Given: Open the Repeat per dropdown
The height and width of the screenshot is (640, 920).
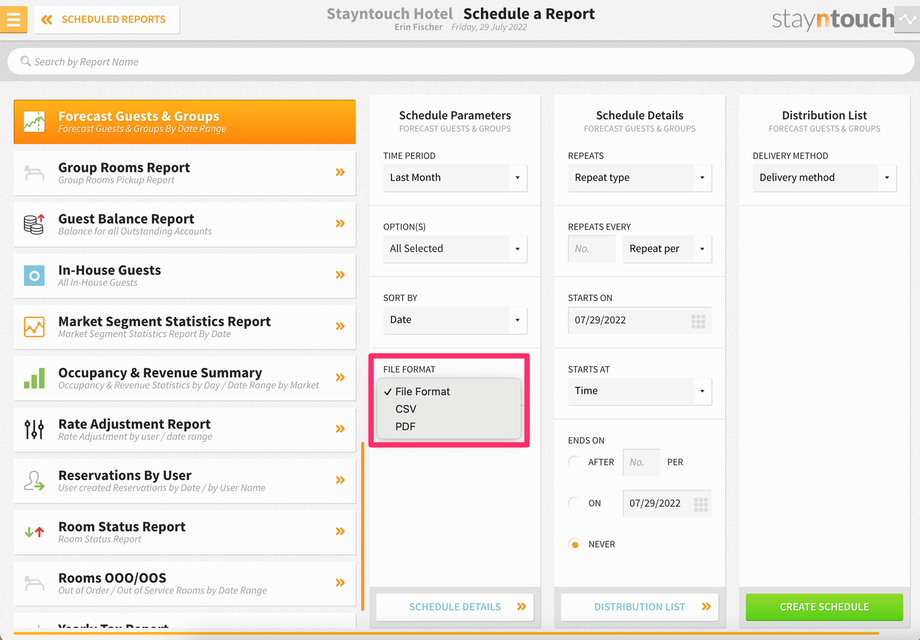Looking at the screenshot, I should click(667, 249).
